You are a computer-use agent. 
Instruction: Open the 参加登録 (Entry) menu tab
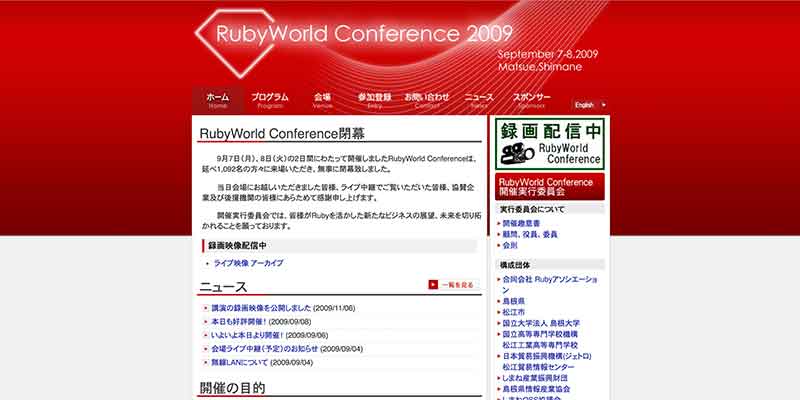point(374,101)
